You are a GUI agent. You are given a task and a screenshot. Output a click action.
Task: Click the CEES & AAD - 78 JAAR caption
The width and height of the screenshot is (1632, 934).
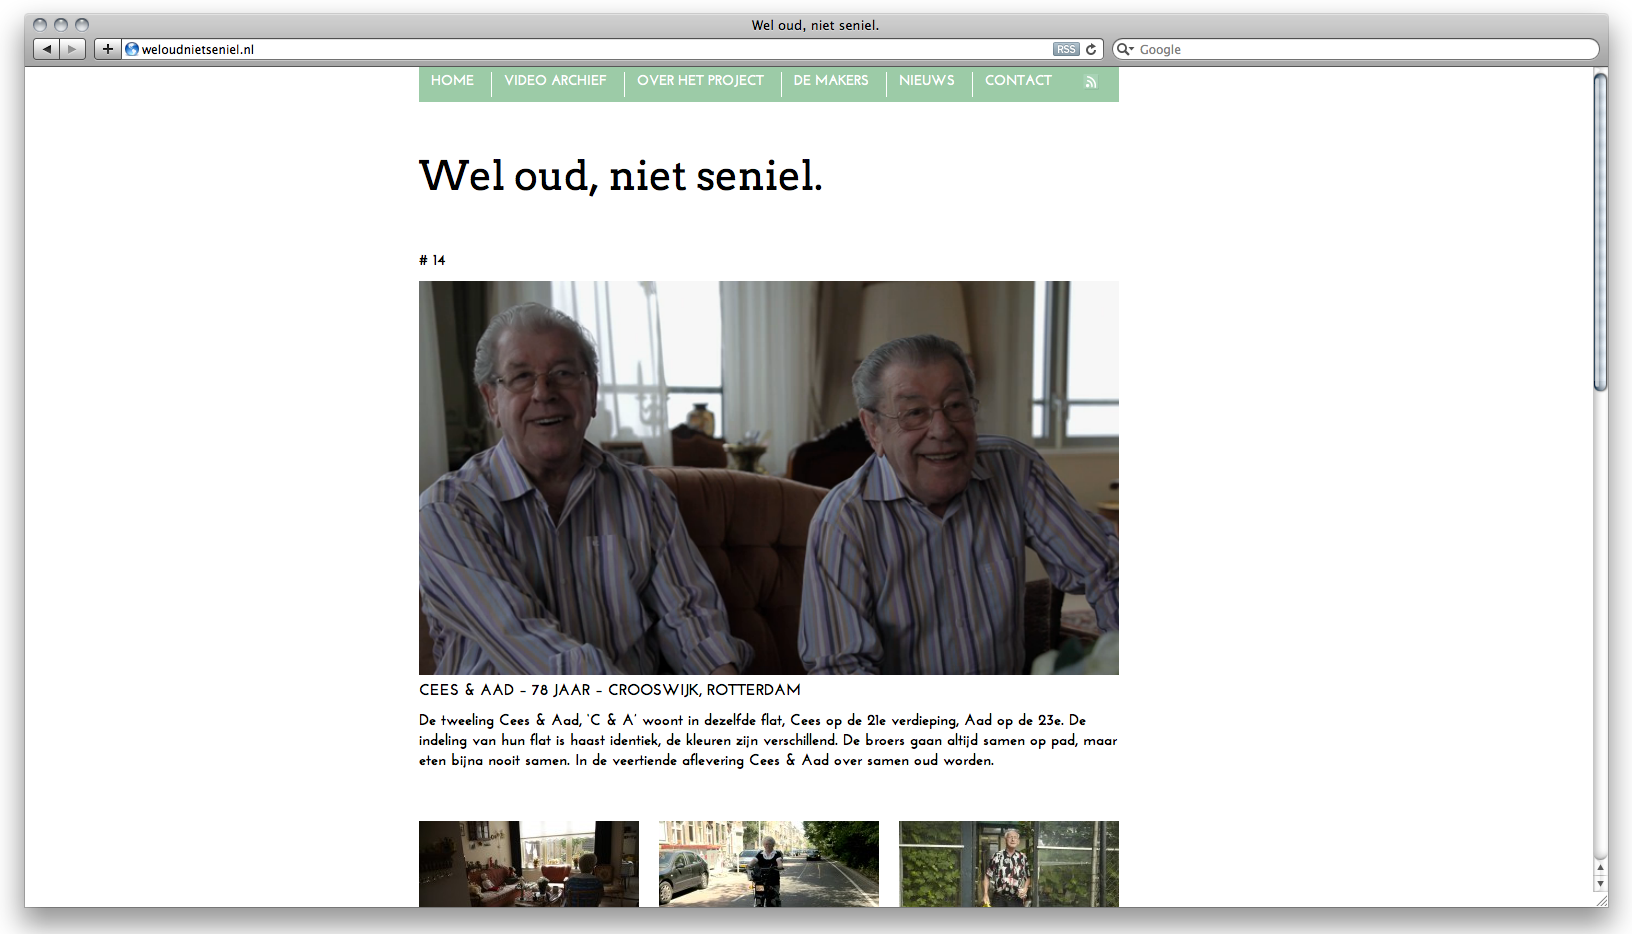610,690
